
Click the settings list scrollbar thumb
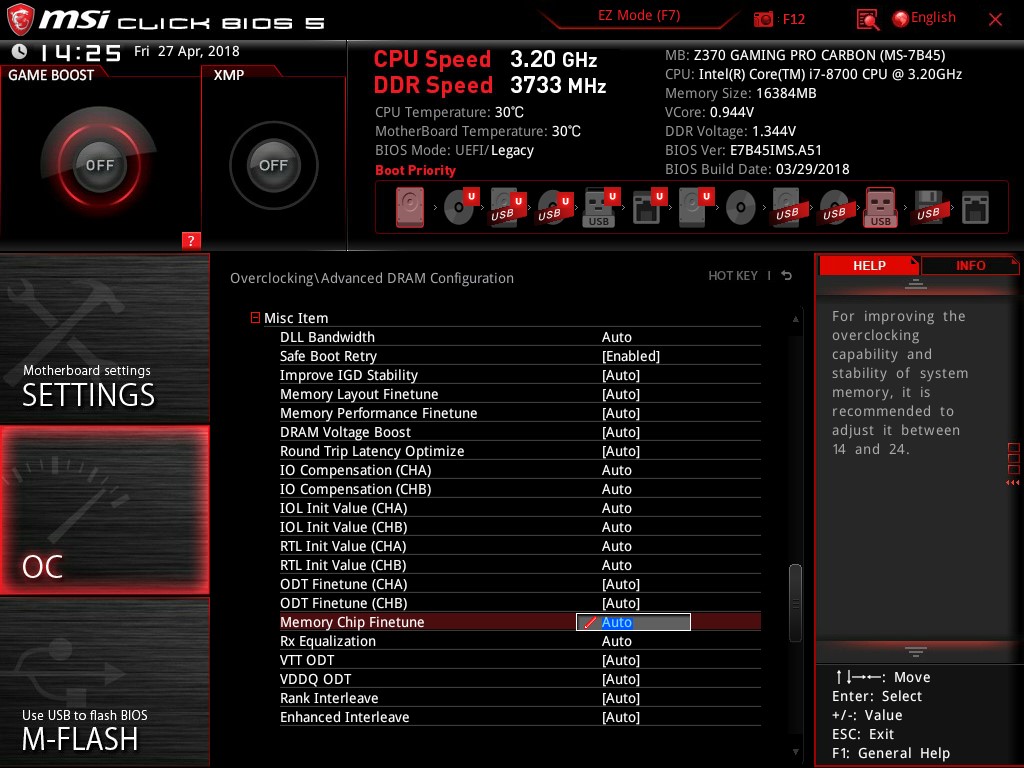click(x=795, y=603)
